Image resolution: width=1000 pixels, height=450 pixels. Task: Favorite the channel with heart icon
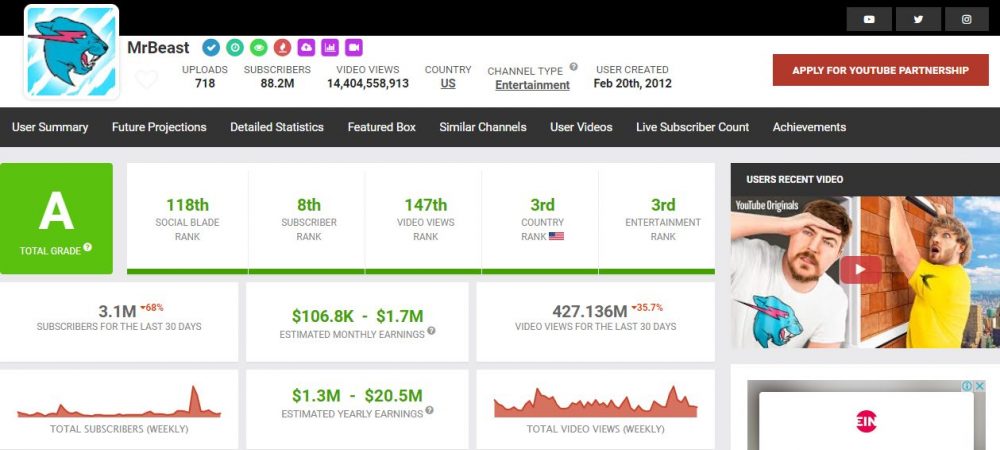(146, 80)
